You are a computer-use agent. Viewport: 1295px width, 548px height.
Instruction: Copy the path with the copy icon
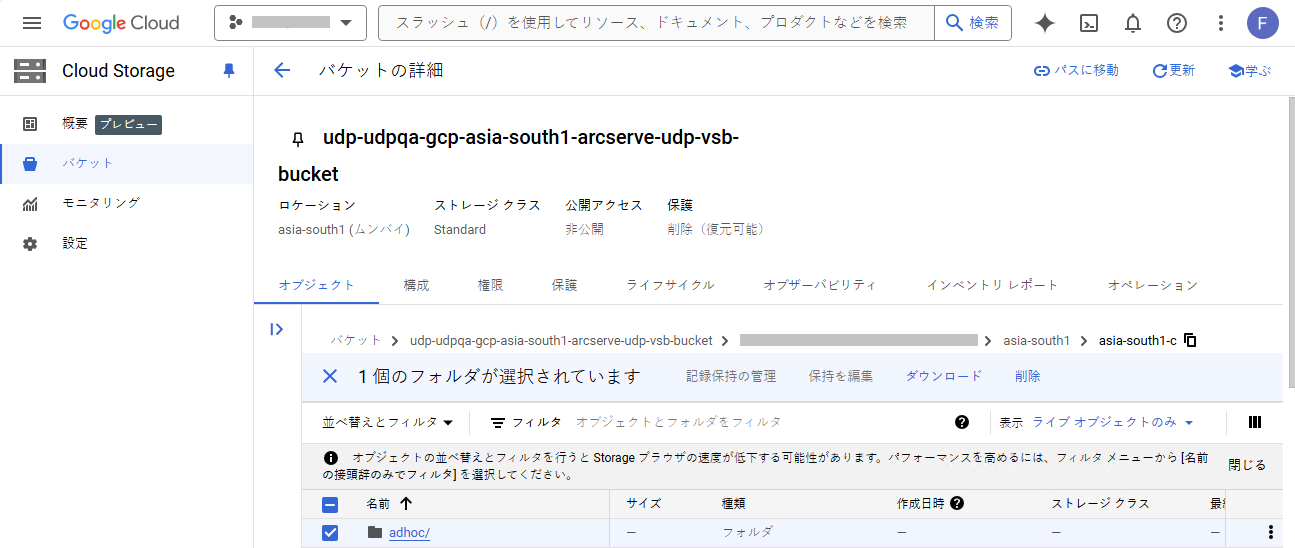pos(1190,340)
